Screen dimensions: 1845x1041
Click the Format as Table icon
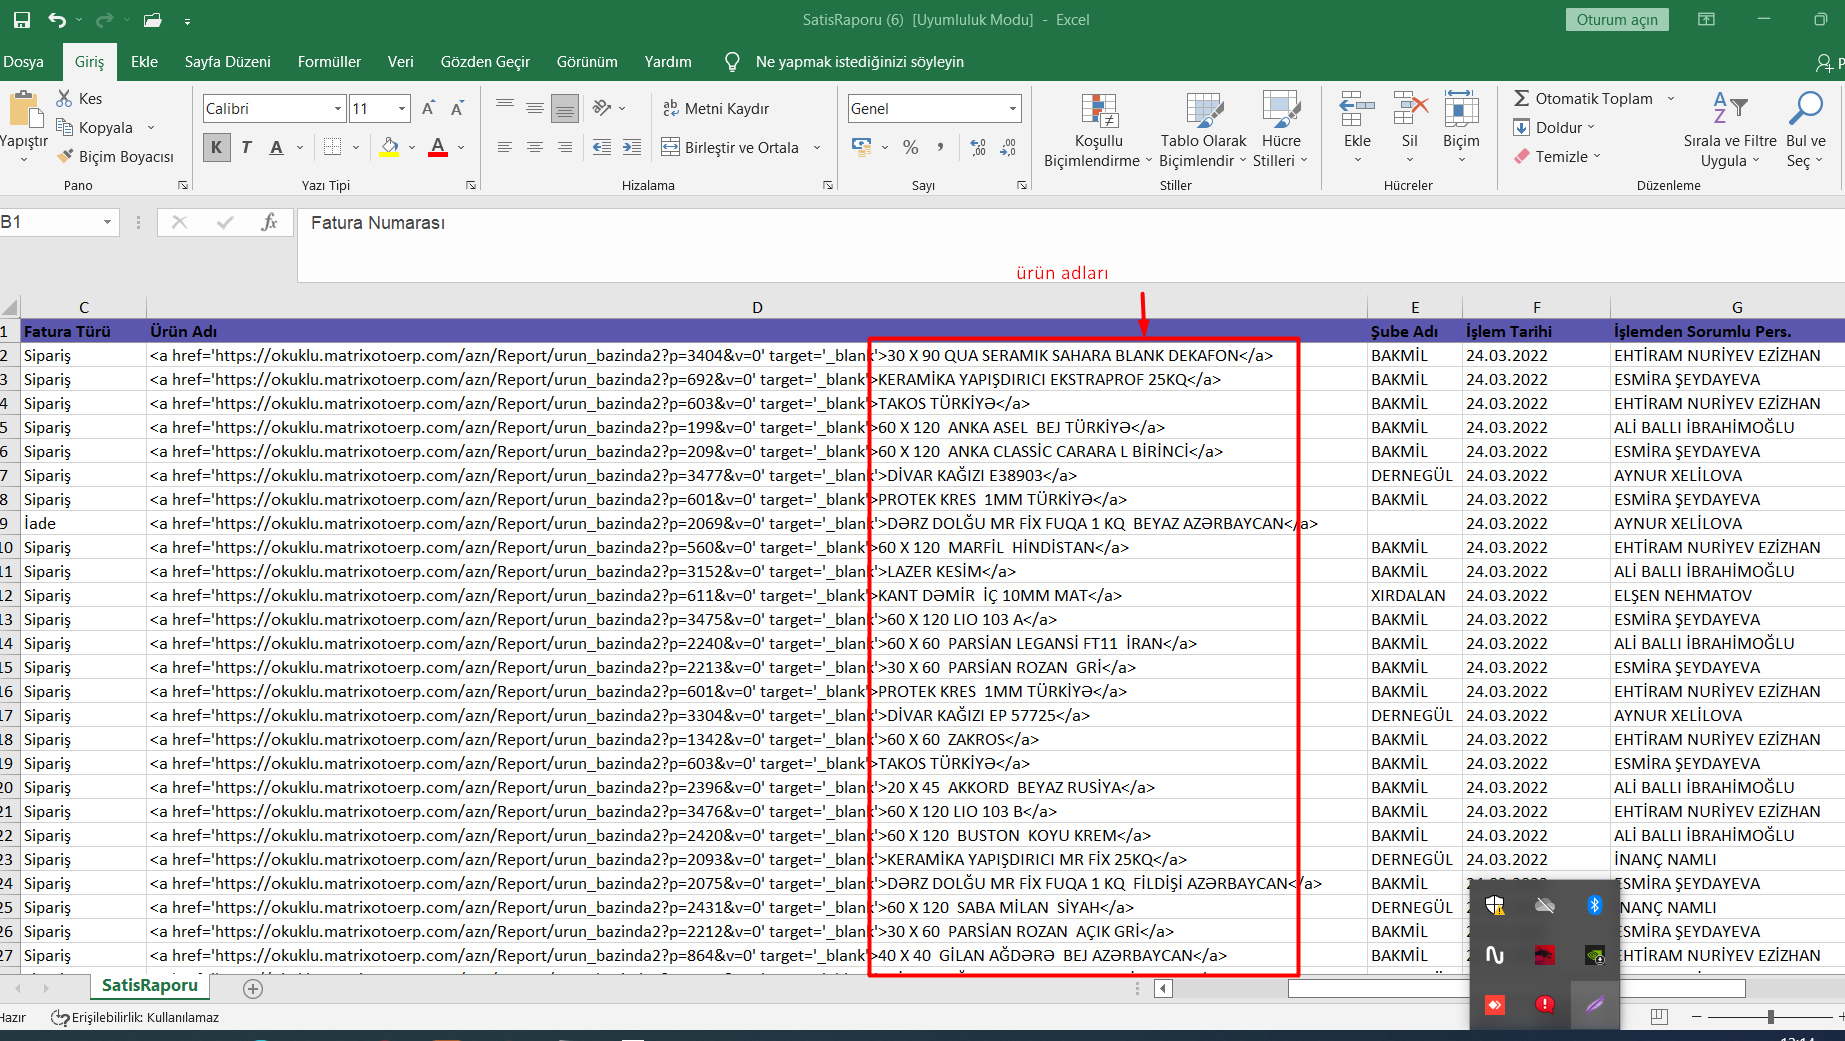1203,111
